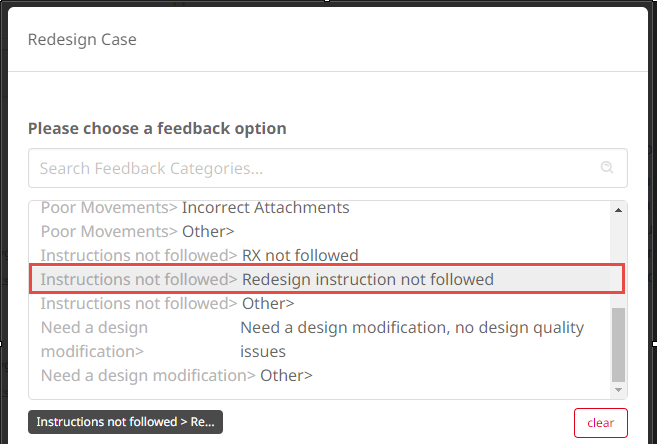Click the scrollbar up arrow in the feedback list
657x444 pixels.
point(618,210)
